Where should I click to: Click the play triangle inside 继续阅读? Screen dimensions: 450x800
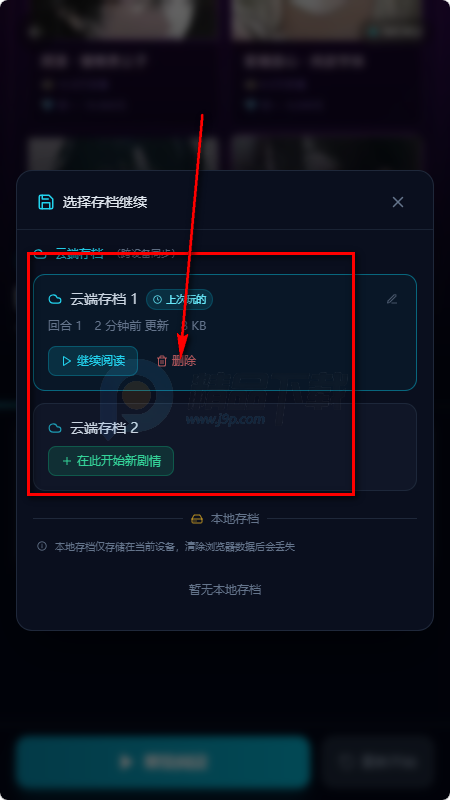click(66, 361)
